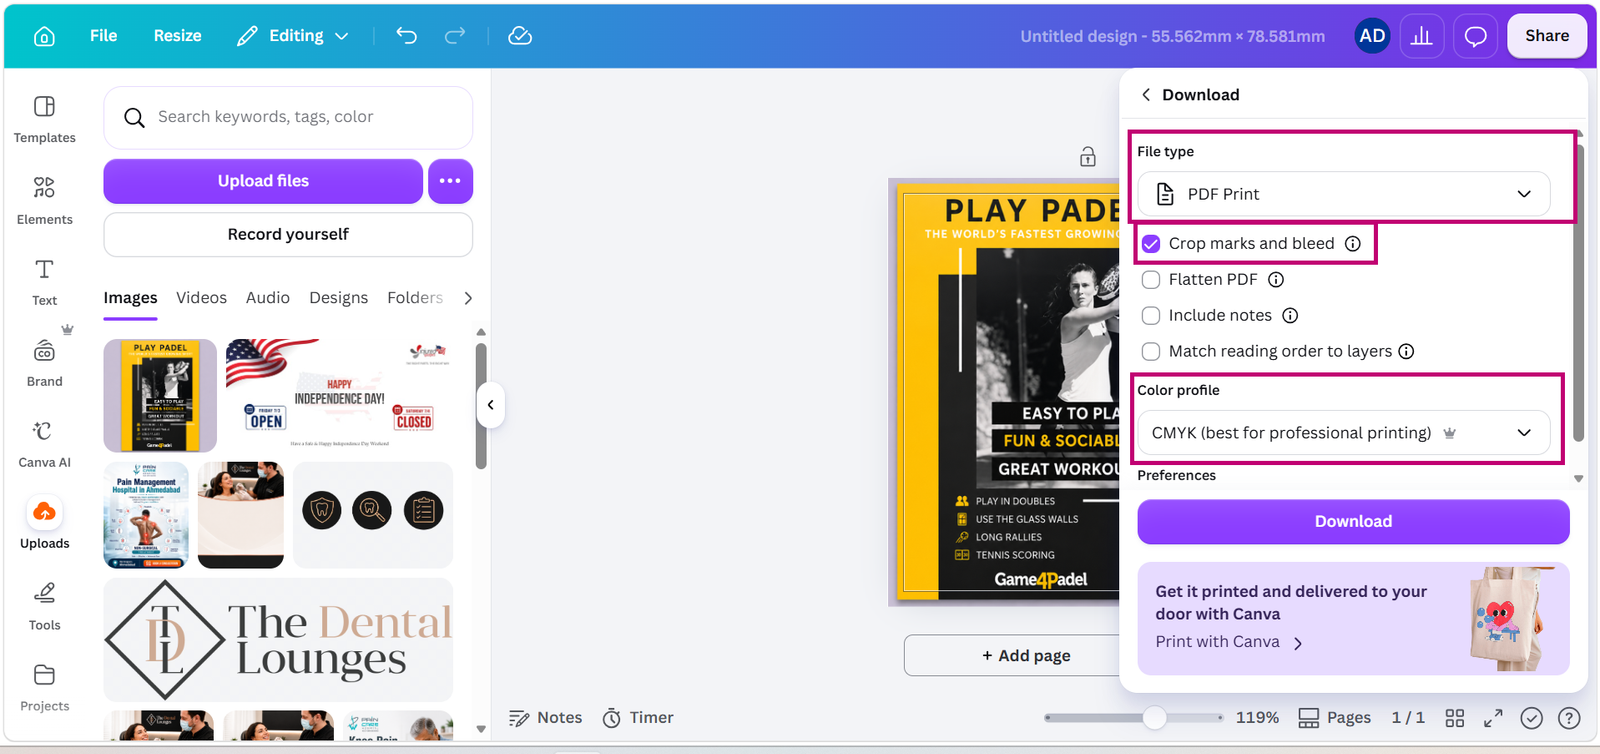Open more upload options button
The image size is (1600, 754).
[x=450, y=181]
